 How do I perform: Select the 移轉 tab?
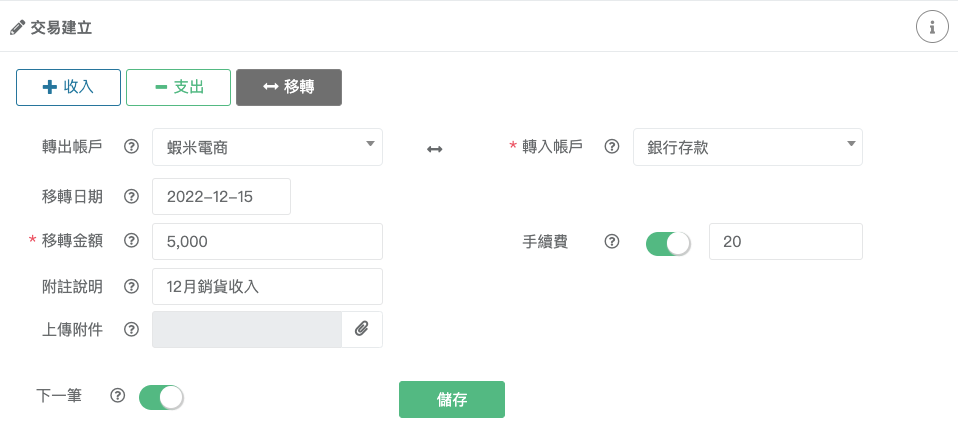tap(289, 87)
